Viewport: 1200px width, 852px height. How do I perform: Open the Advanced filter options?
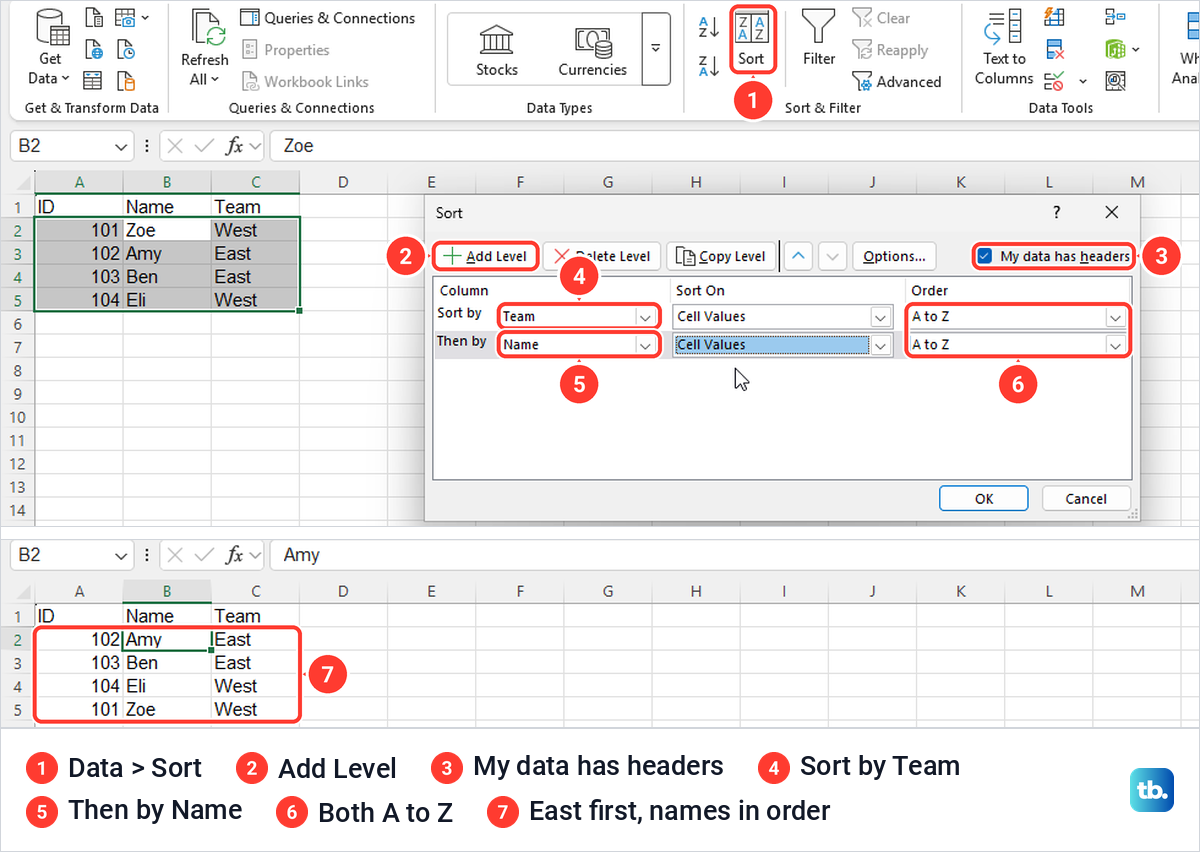tap(896, 81)
